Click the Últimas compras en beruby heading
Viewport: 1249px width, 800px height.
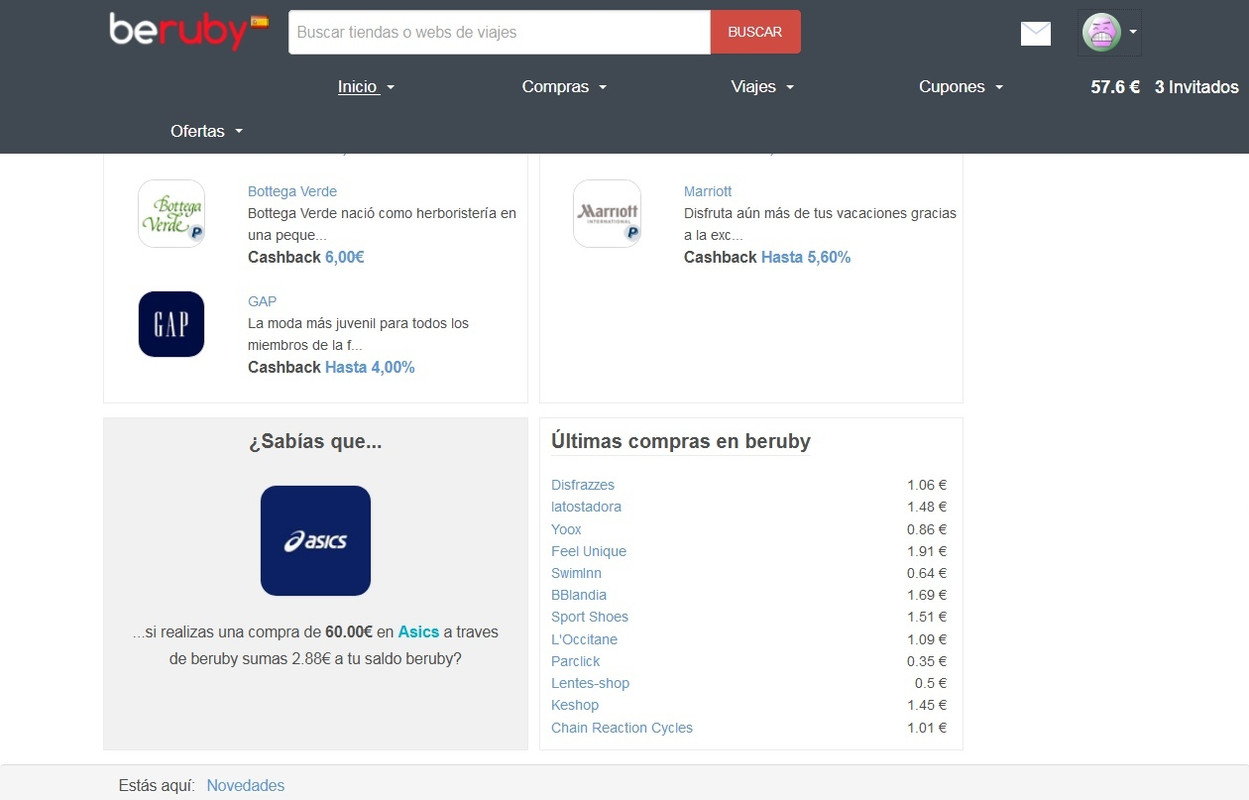pyautogui.click(x=681, y=441)
